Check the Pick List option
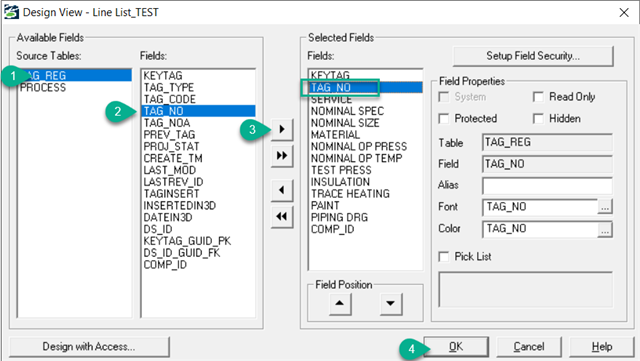Viewport: 640px width, 361px height. tap(444, 256)
